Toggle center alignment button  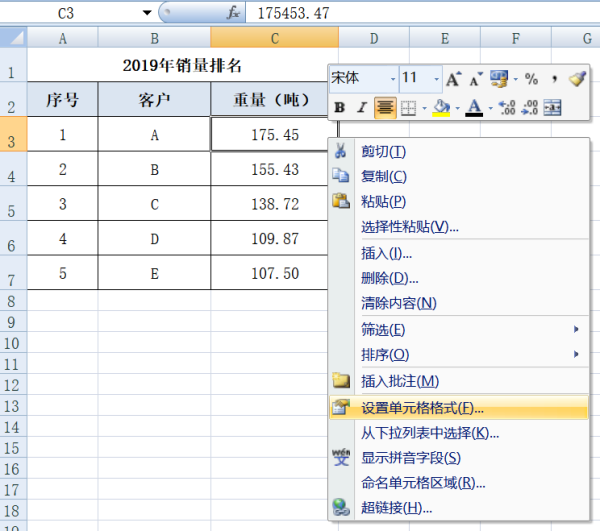point(385,108)
